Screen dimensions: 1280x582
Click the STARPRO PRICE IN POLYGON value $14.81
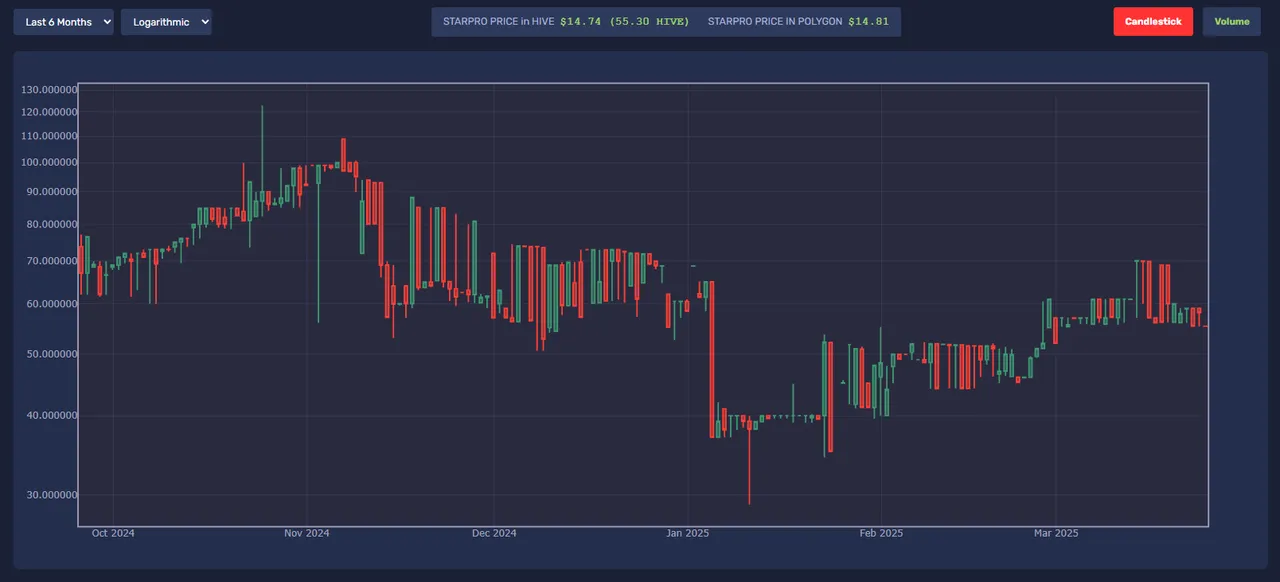pos(868,22)
